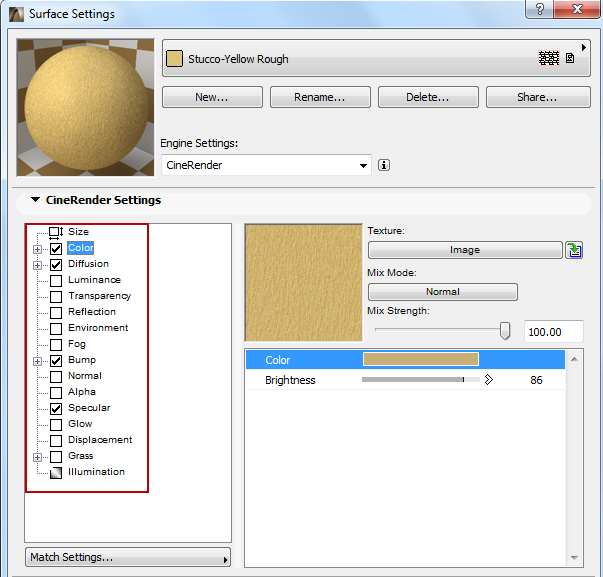Select the Illumination channel icon
Image resolution: width=603 pixels, height=577 pixels.
coord(56,473)
